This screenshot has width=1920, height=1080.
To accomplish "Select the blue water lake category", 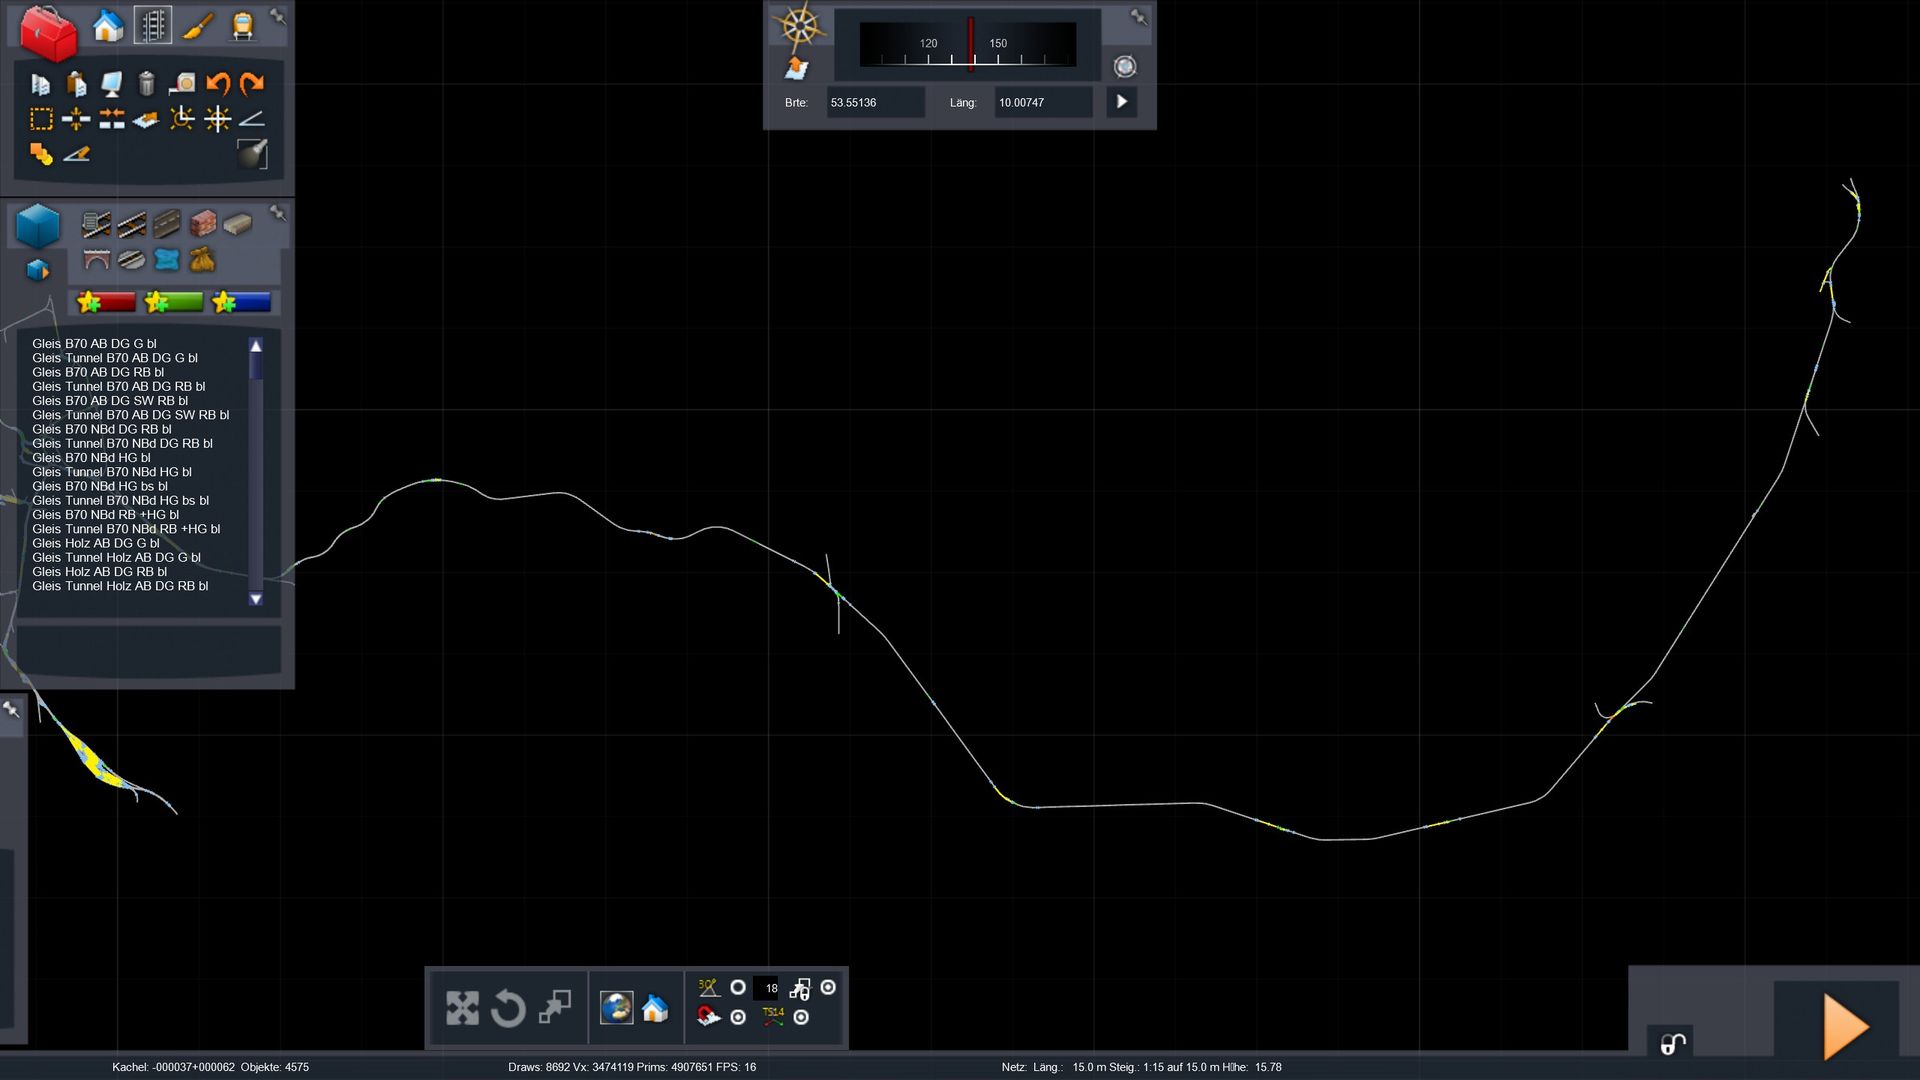I will tap(166, 260).
